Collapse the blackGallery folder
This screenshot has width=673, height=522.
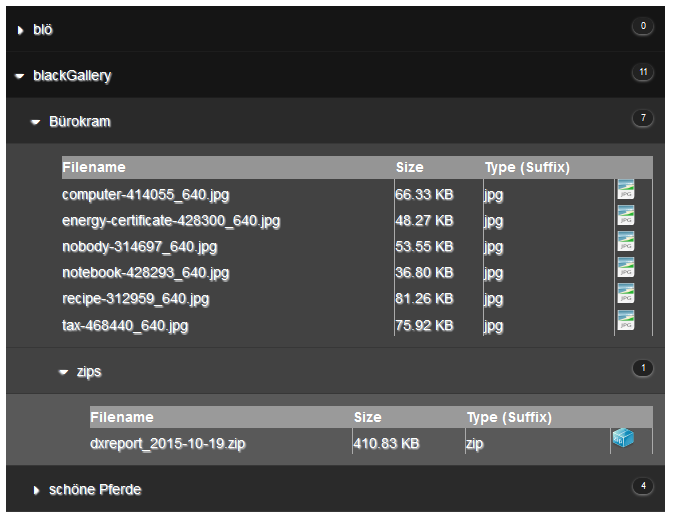pos(20,77)
